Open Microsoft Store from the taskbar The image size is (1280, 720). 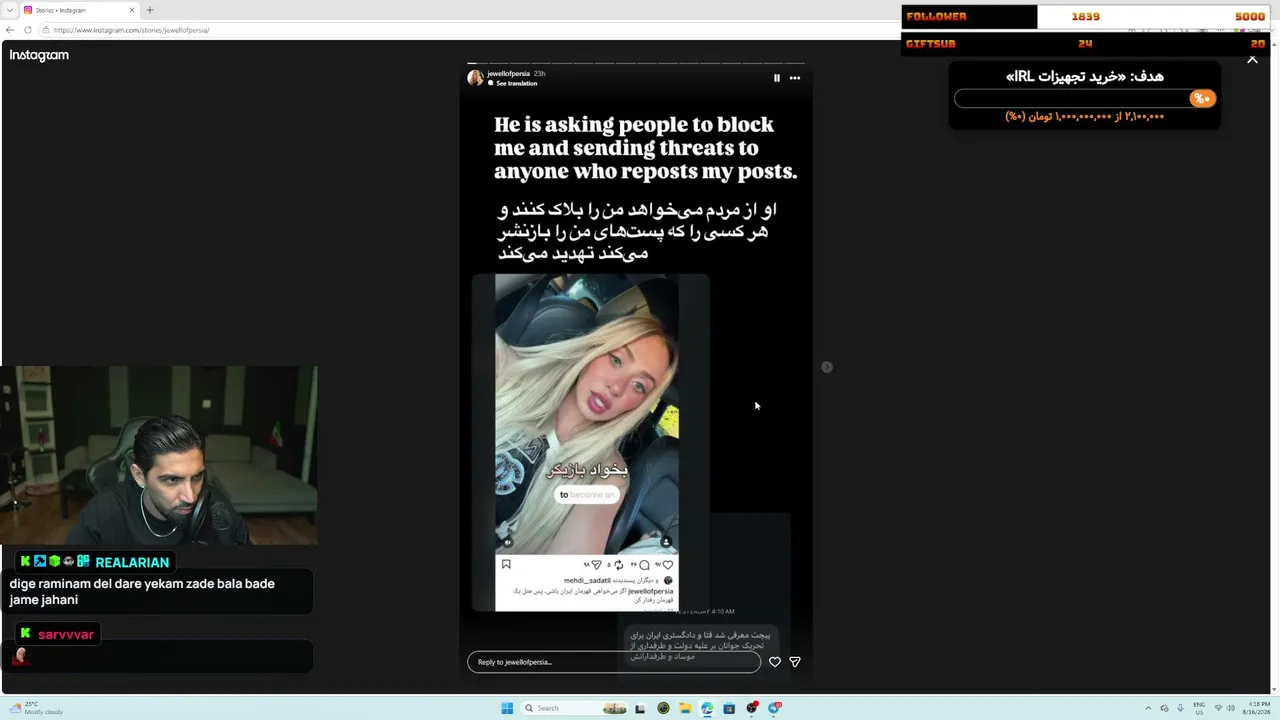coord(729,708)
